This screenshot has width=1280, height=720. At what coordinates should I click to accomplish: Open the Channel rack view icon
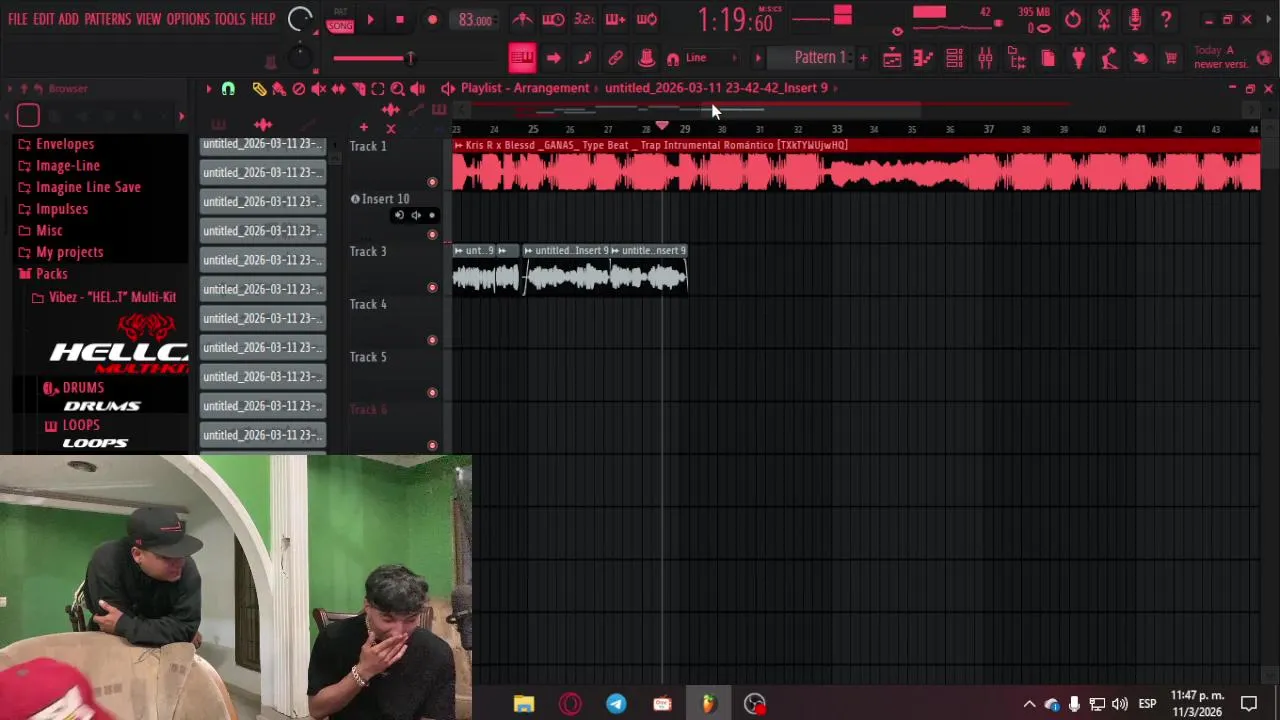click(954, 59)
